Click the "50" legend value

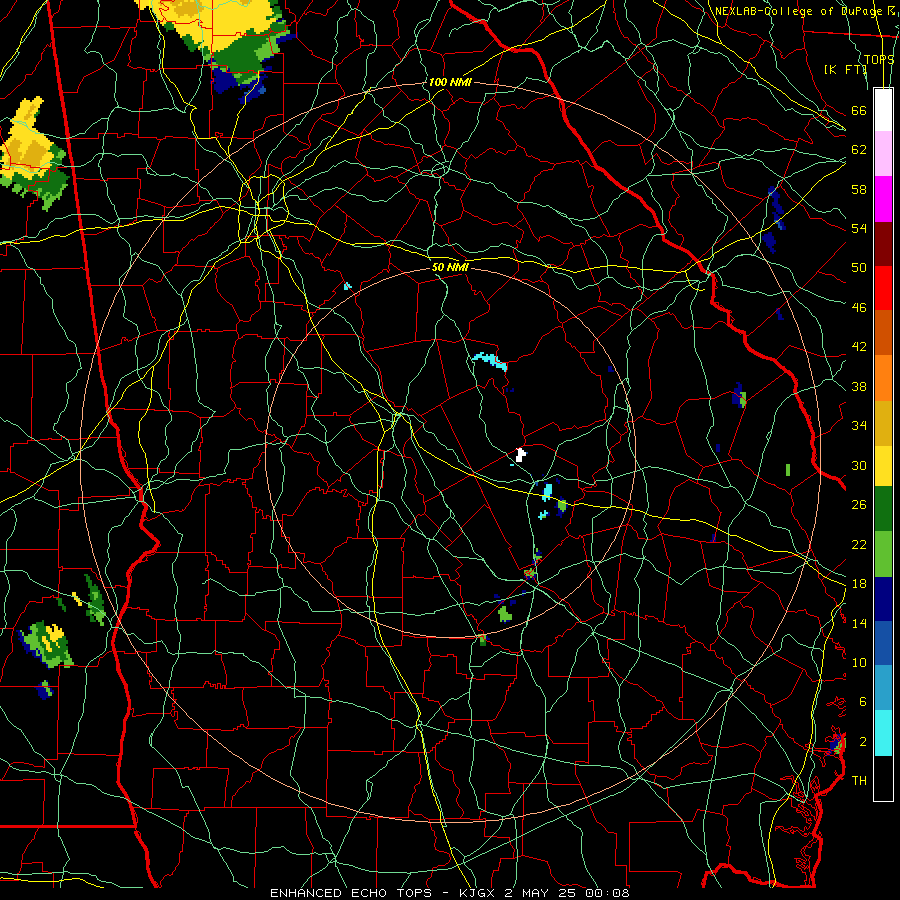(859, 268)
